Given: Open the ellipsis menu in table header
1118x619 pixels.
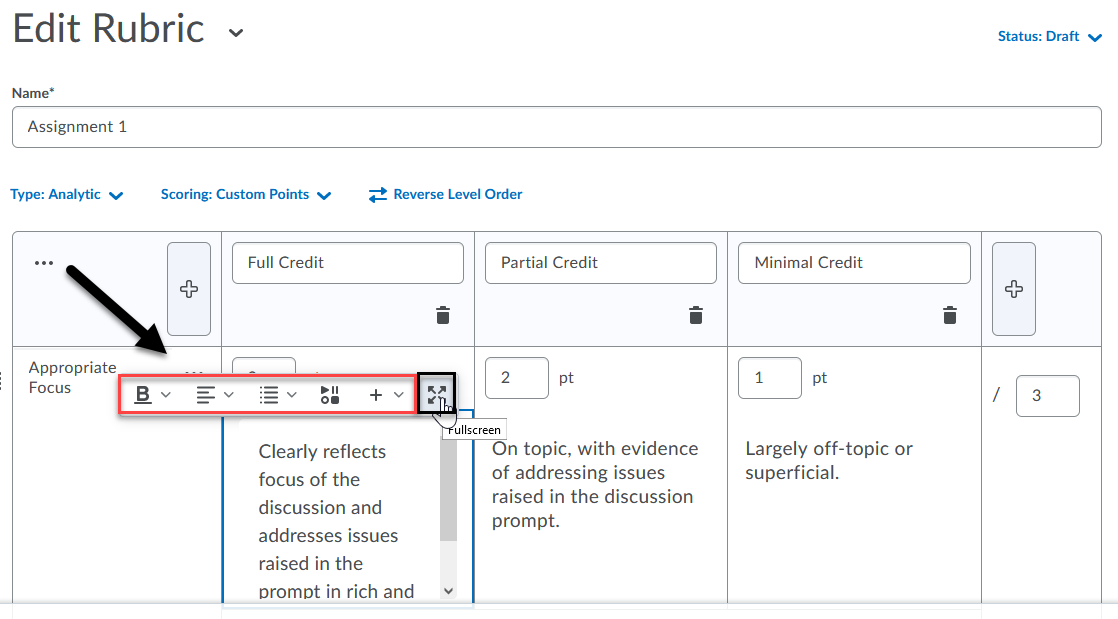Looking at the screenshot, I should [x=43, y=263].
